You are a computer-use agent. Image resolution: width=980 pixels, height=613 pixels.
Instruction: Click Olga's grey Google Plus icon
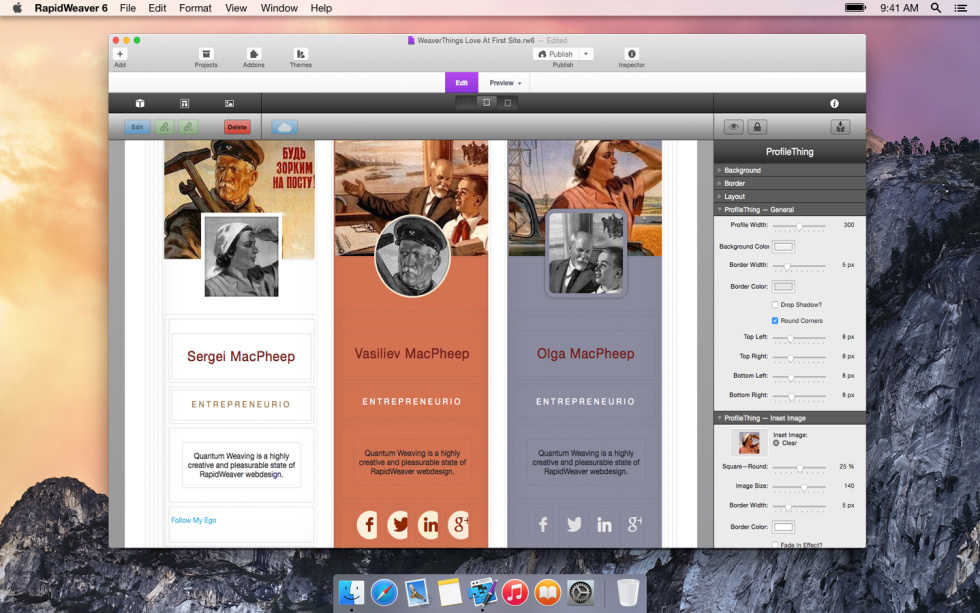point(634,524)
